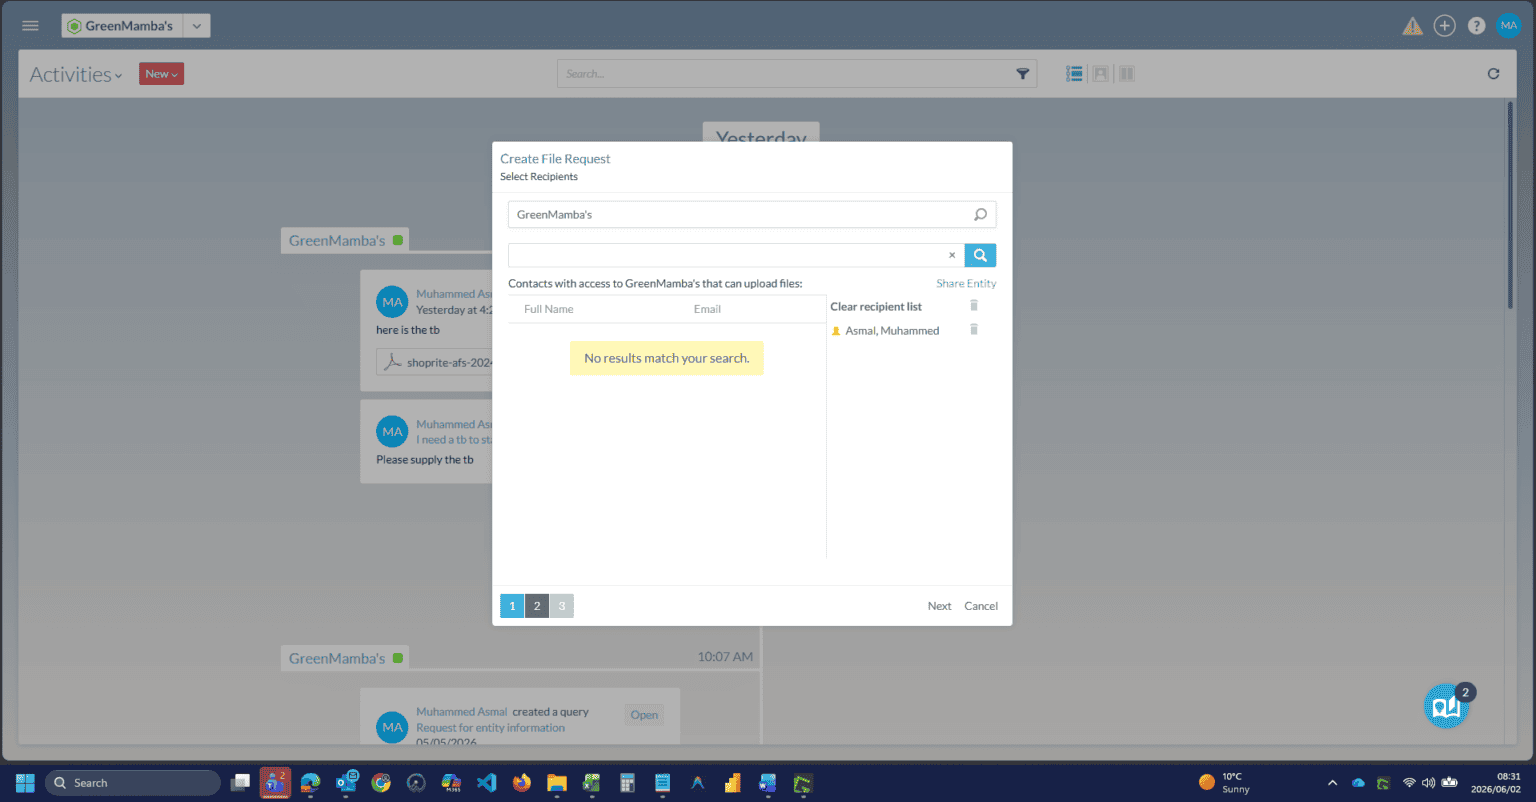Open Task View from the taskbar
The height and width of the screenshot is (802, 1536).
[x=240, y=782]
